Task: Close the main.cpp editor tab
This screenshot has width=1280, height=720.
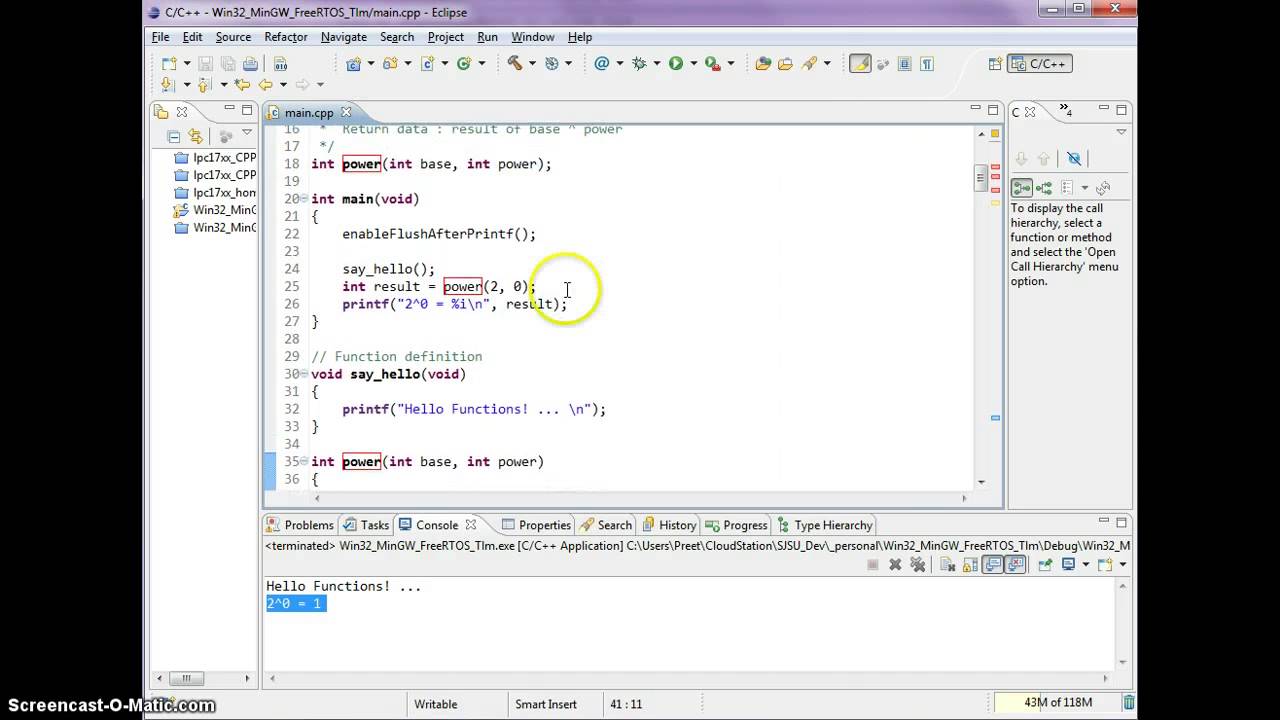Action: pos(346,112)
